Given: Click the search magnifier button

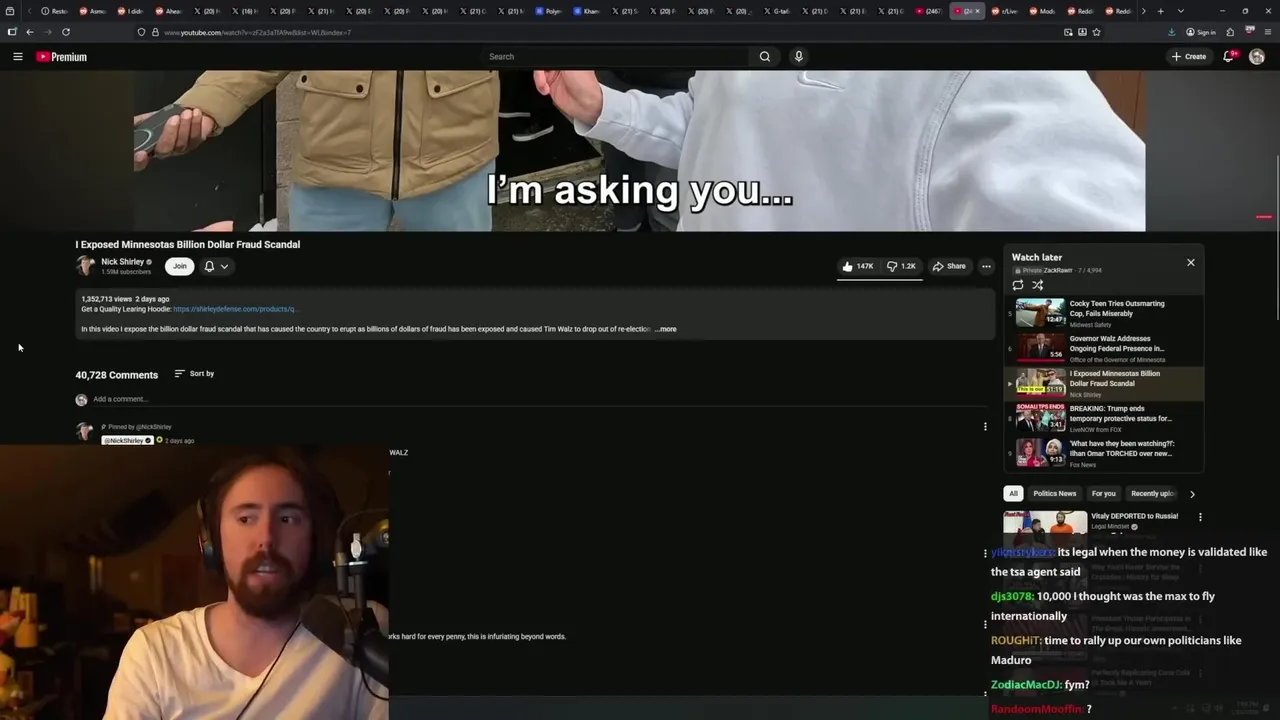Looking at the screenshot, I should click(x=765, y=57).
